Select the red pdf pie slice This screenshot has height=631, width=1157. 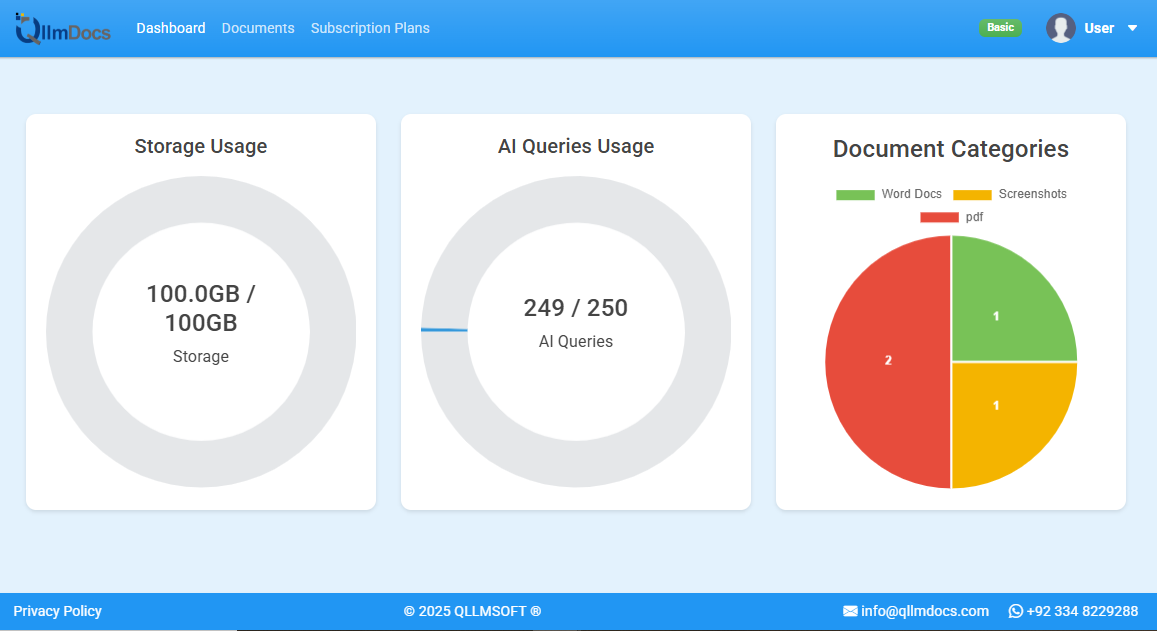(888, 361)
